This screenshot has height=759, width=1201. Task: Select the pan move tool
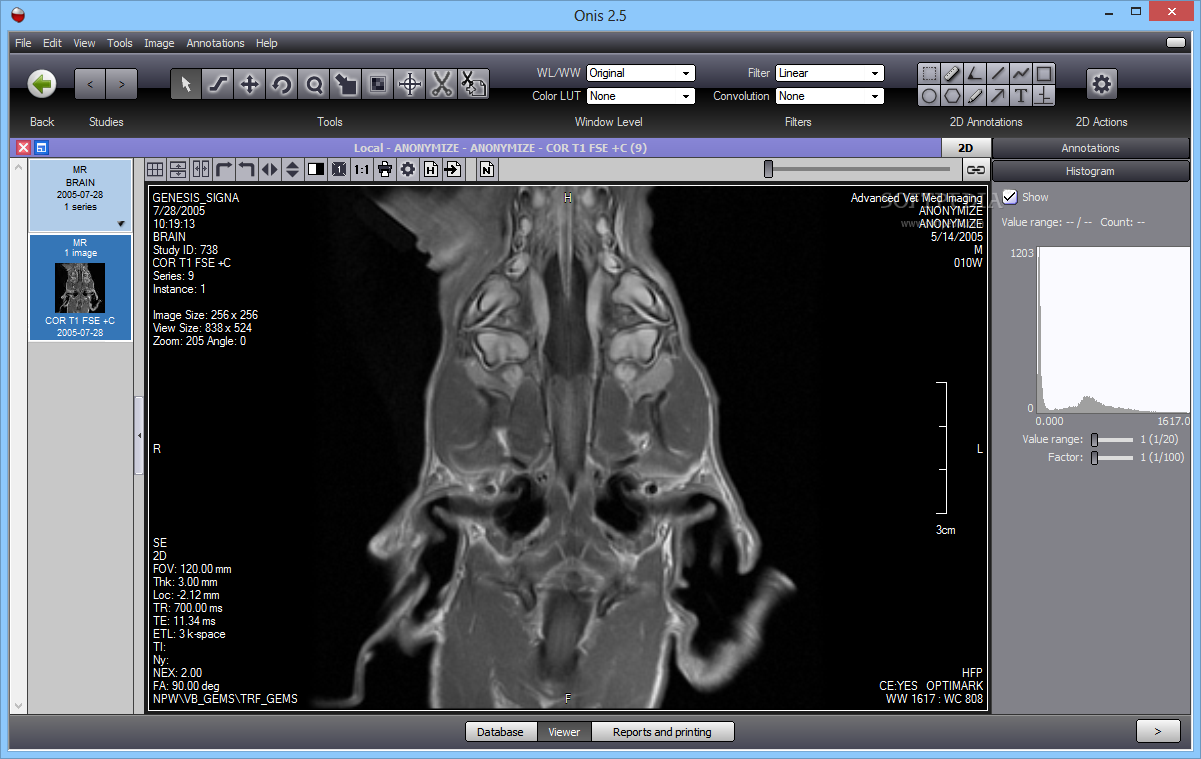(x=250, y=85)
